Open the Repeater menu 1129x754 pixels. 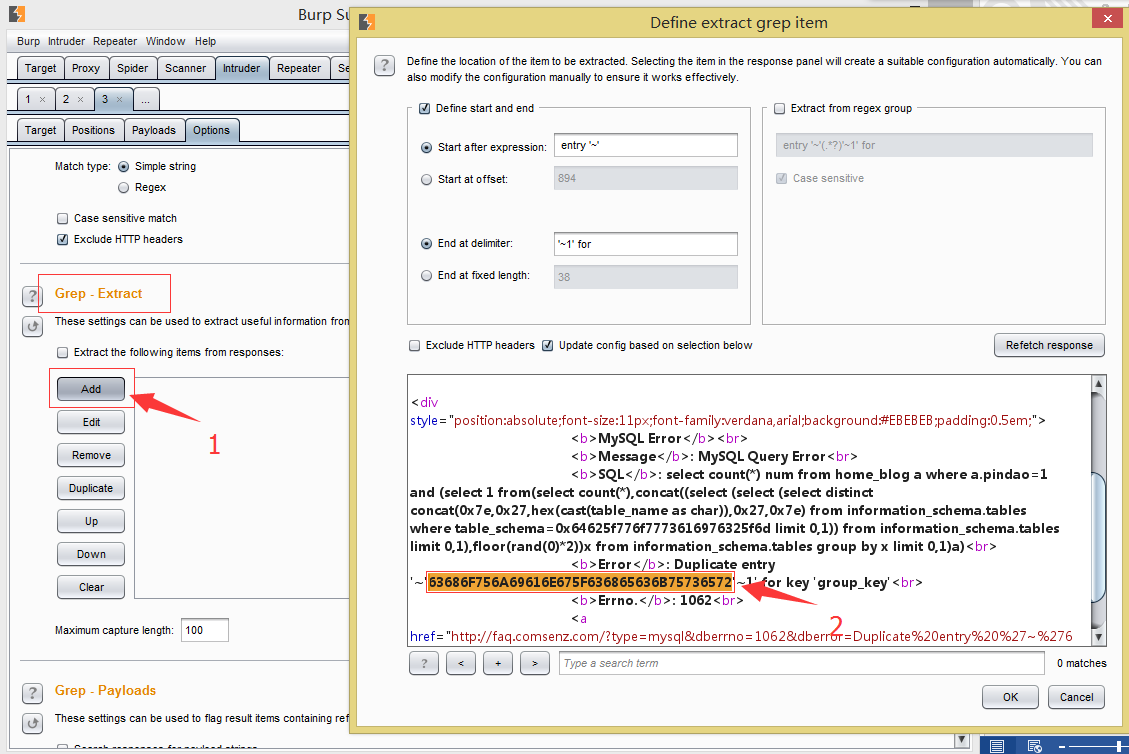(x=114, y=41)
